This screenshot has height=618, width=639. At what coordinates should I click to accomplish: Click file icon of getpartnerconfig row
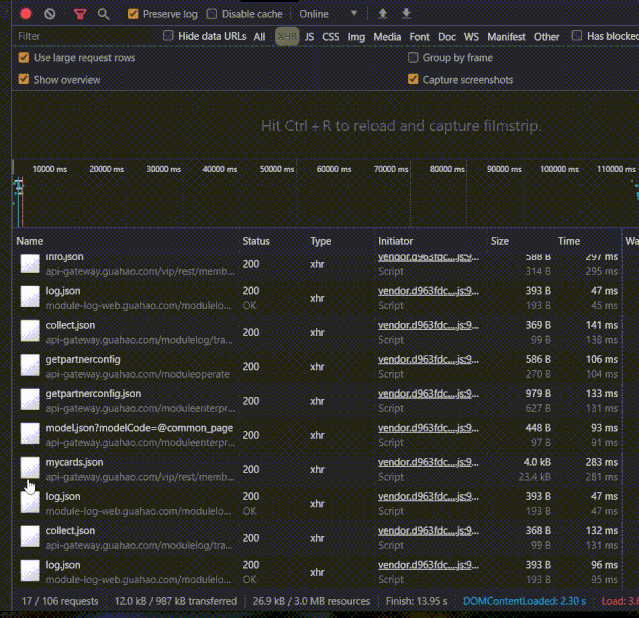30,365
